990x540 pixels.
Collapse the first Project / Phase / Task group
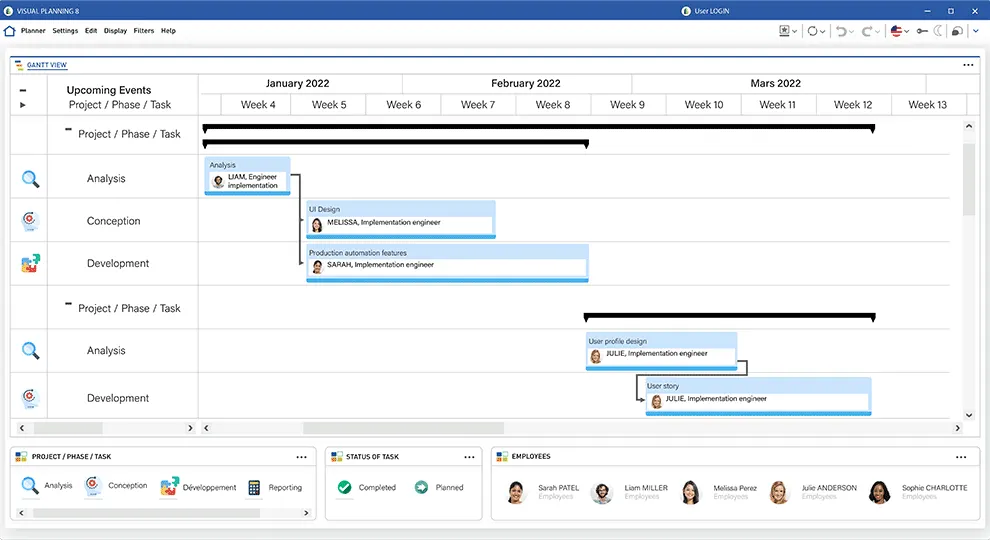pyautogui.click(x=68, y=130)
